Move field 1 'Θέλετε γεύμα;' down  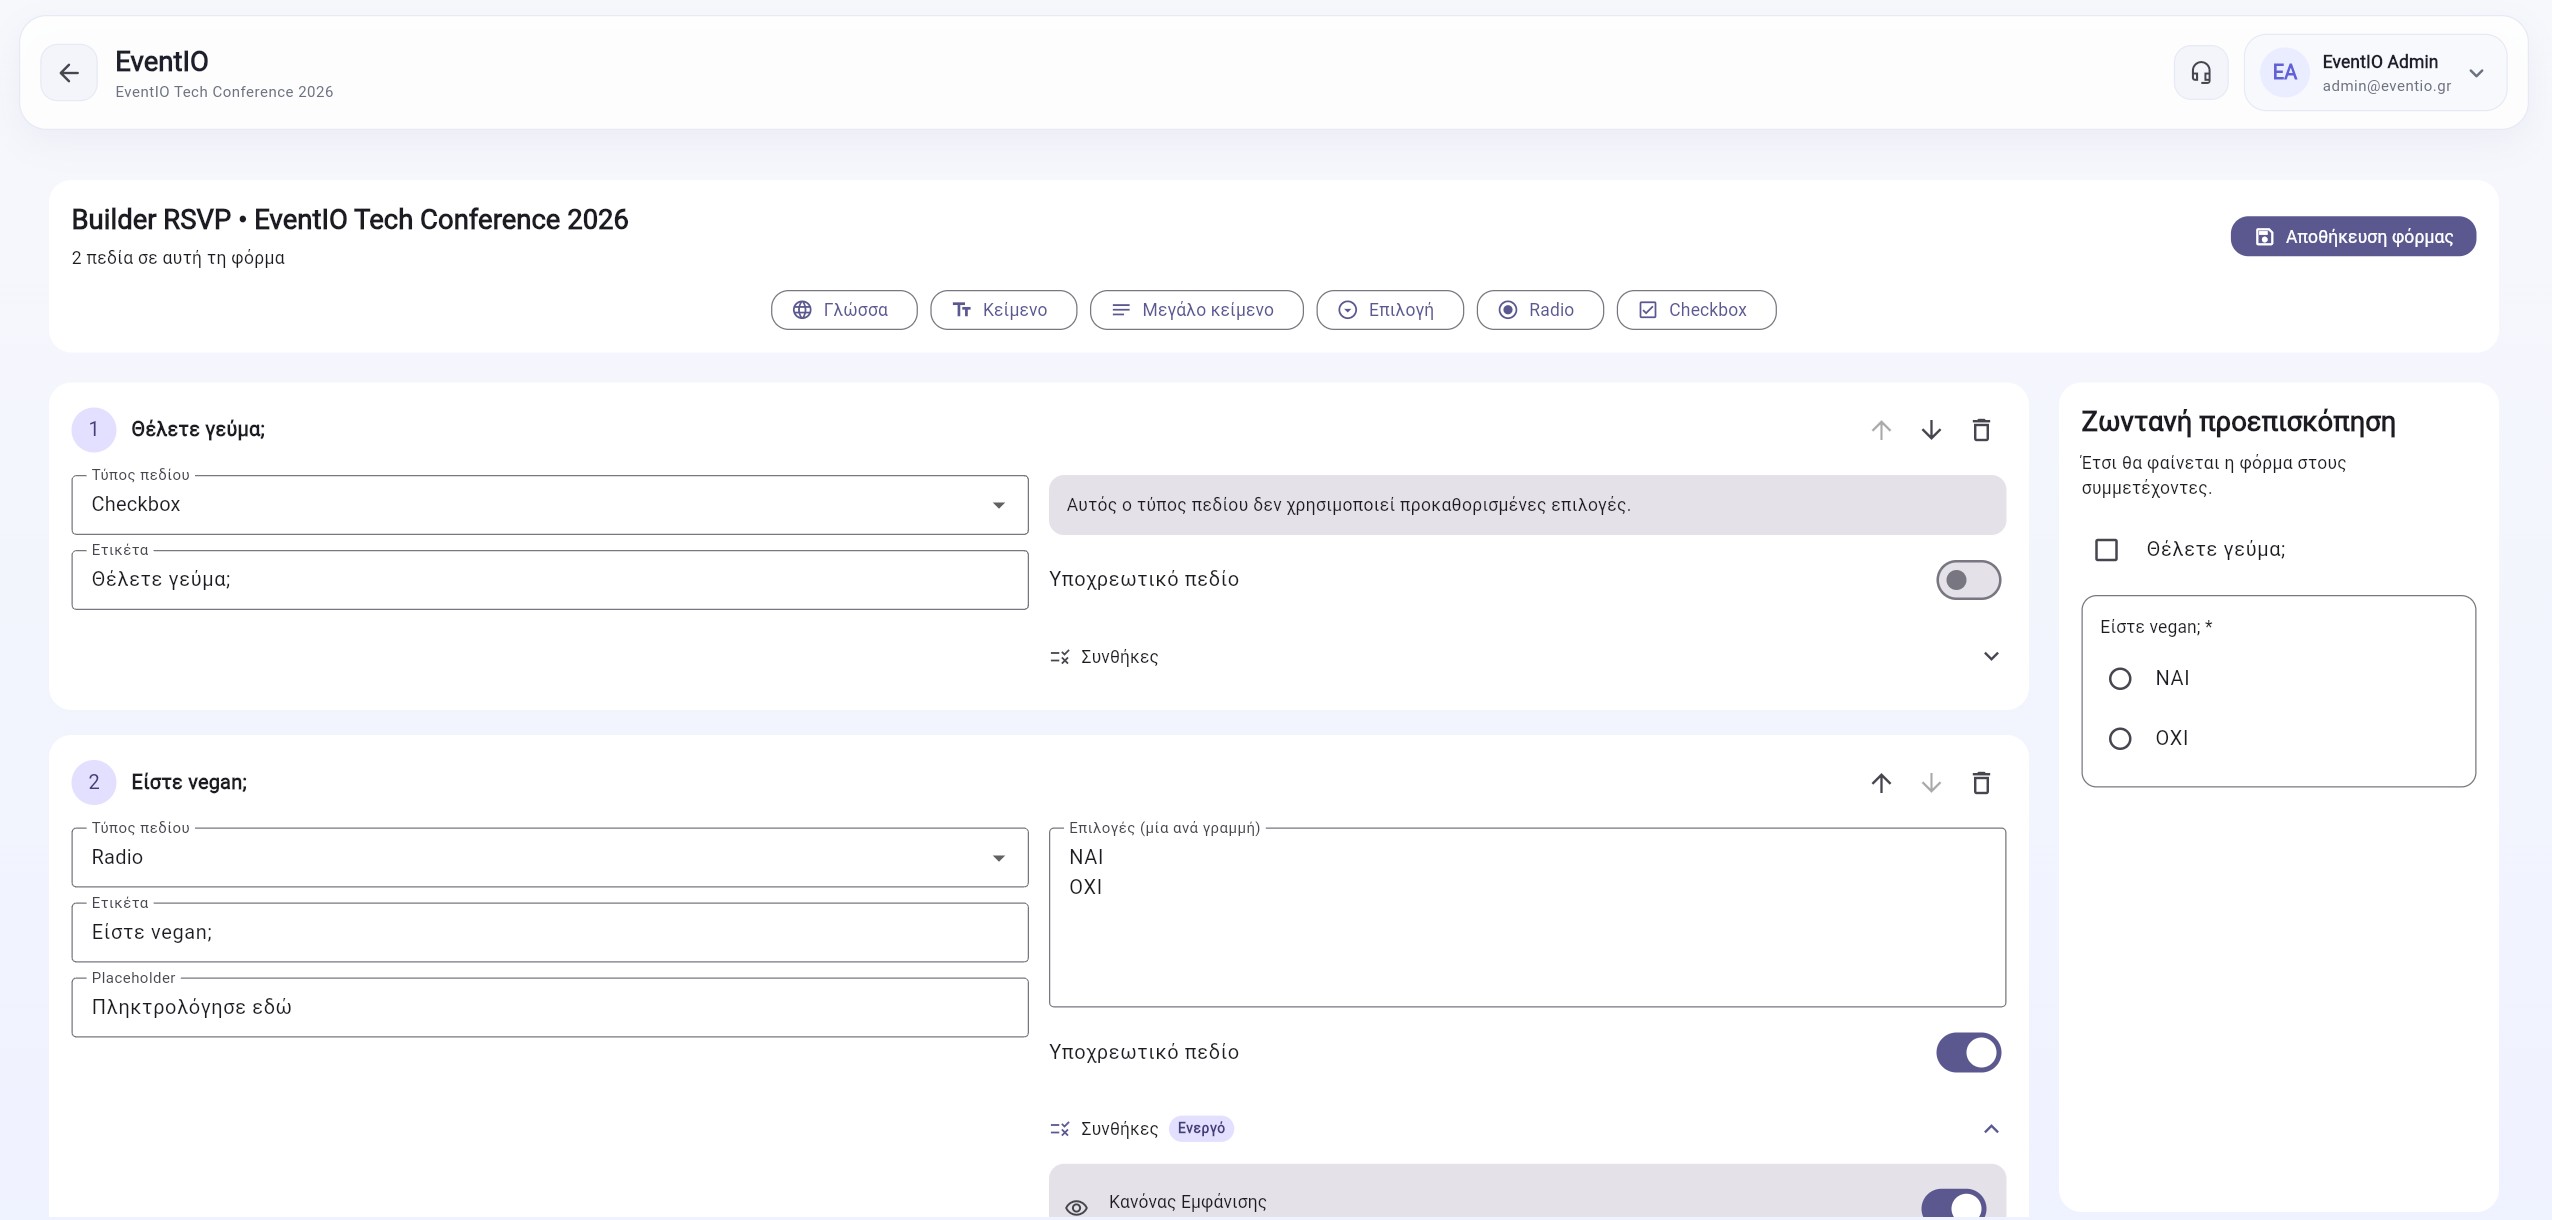(x=1931, y=430)
